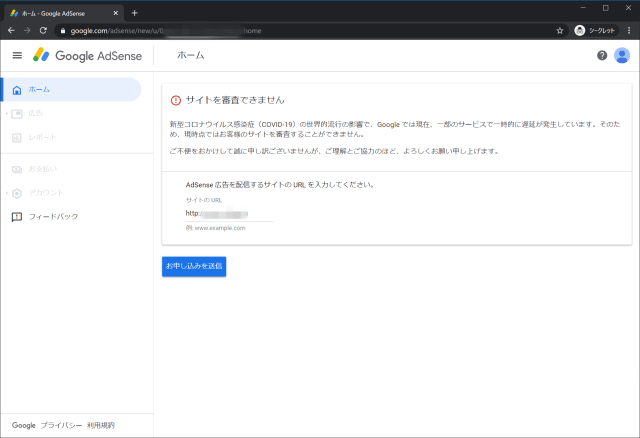The height and width of the screenshot is (438, 640).
Task: Click the lock icon in address bar
Action: pos(63,31)
